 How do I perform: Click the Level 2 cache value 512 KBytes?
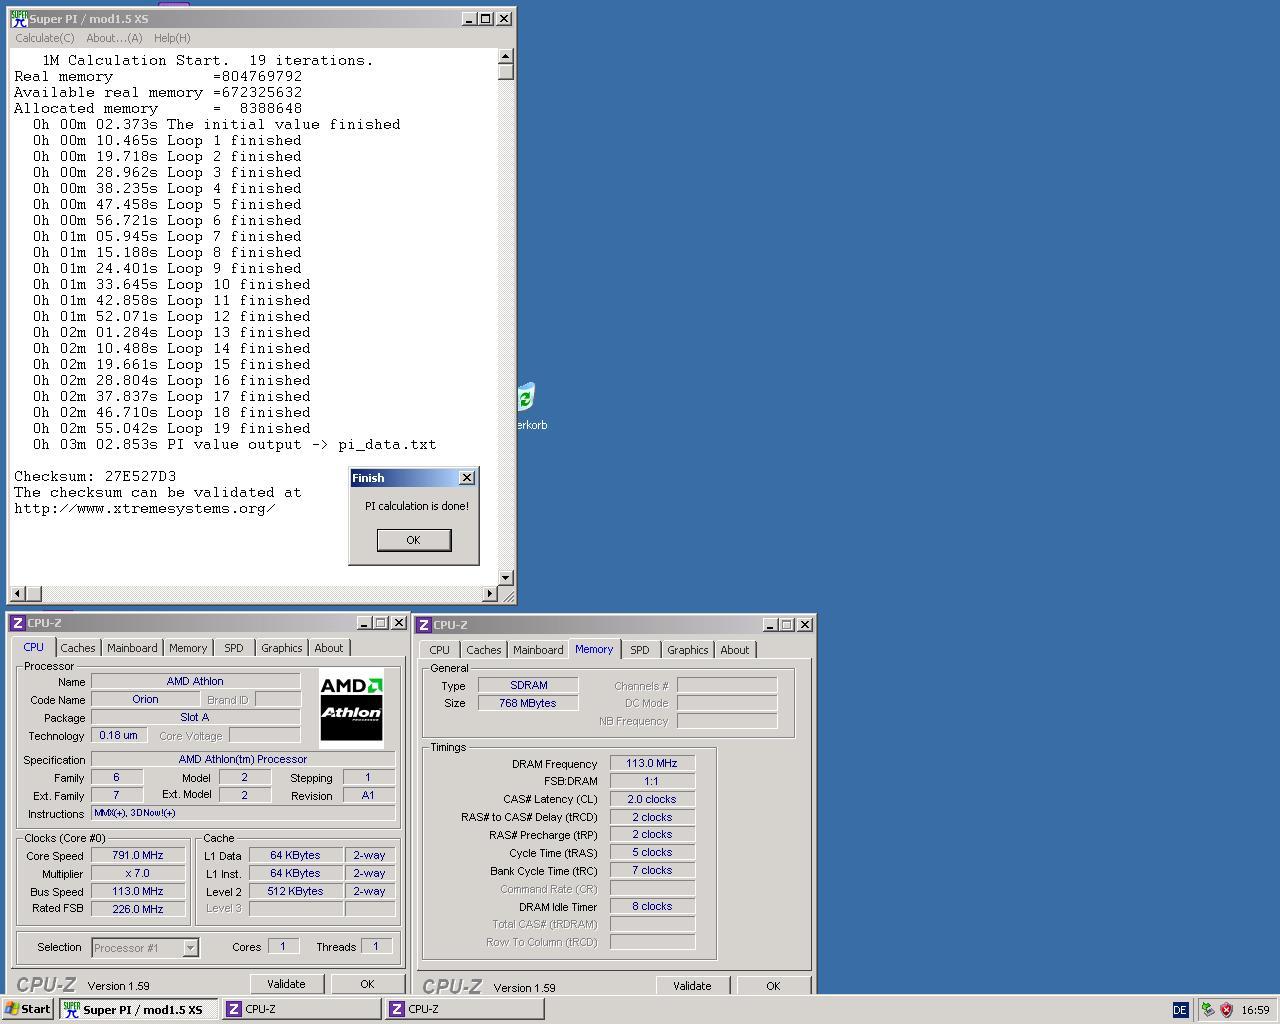296,891
